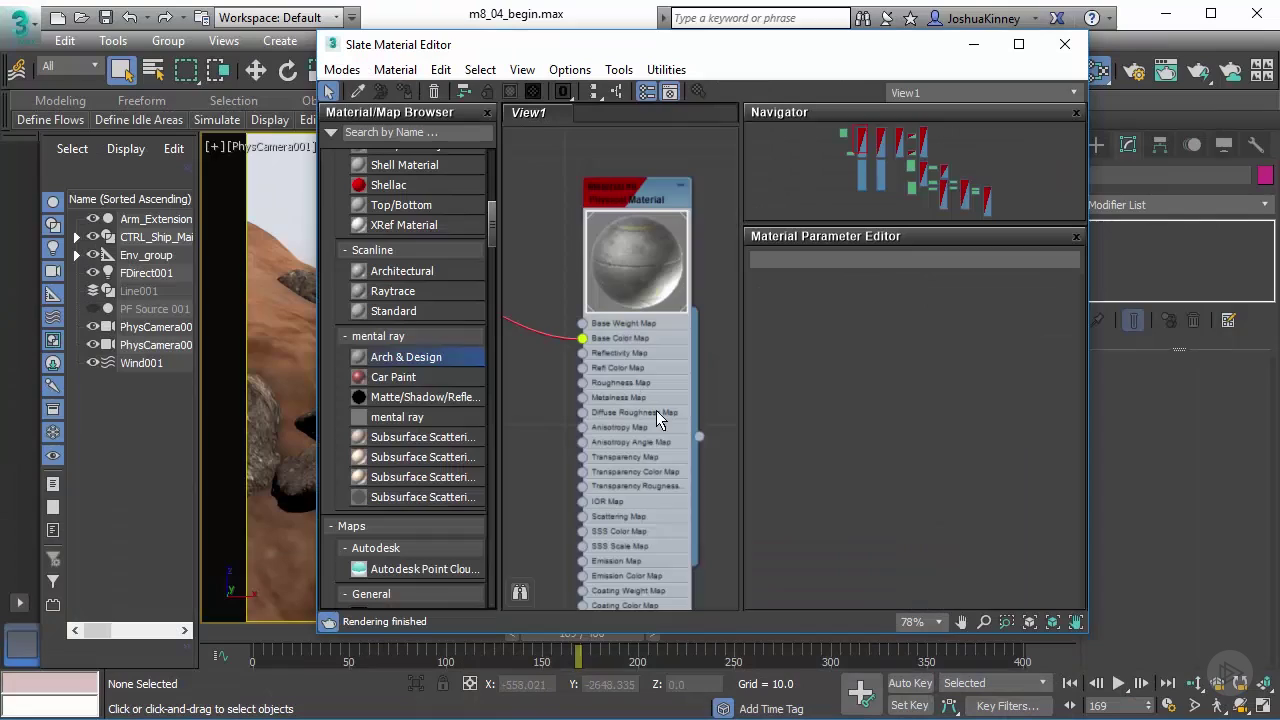The height and width of the screenshot is (720, 1280).
Task: Open the Utilities menu in Slate editor
Action: click(666, 70)
